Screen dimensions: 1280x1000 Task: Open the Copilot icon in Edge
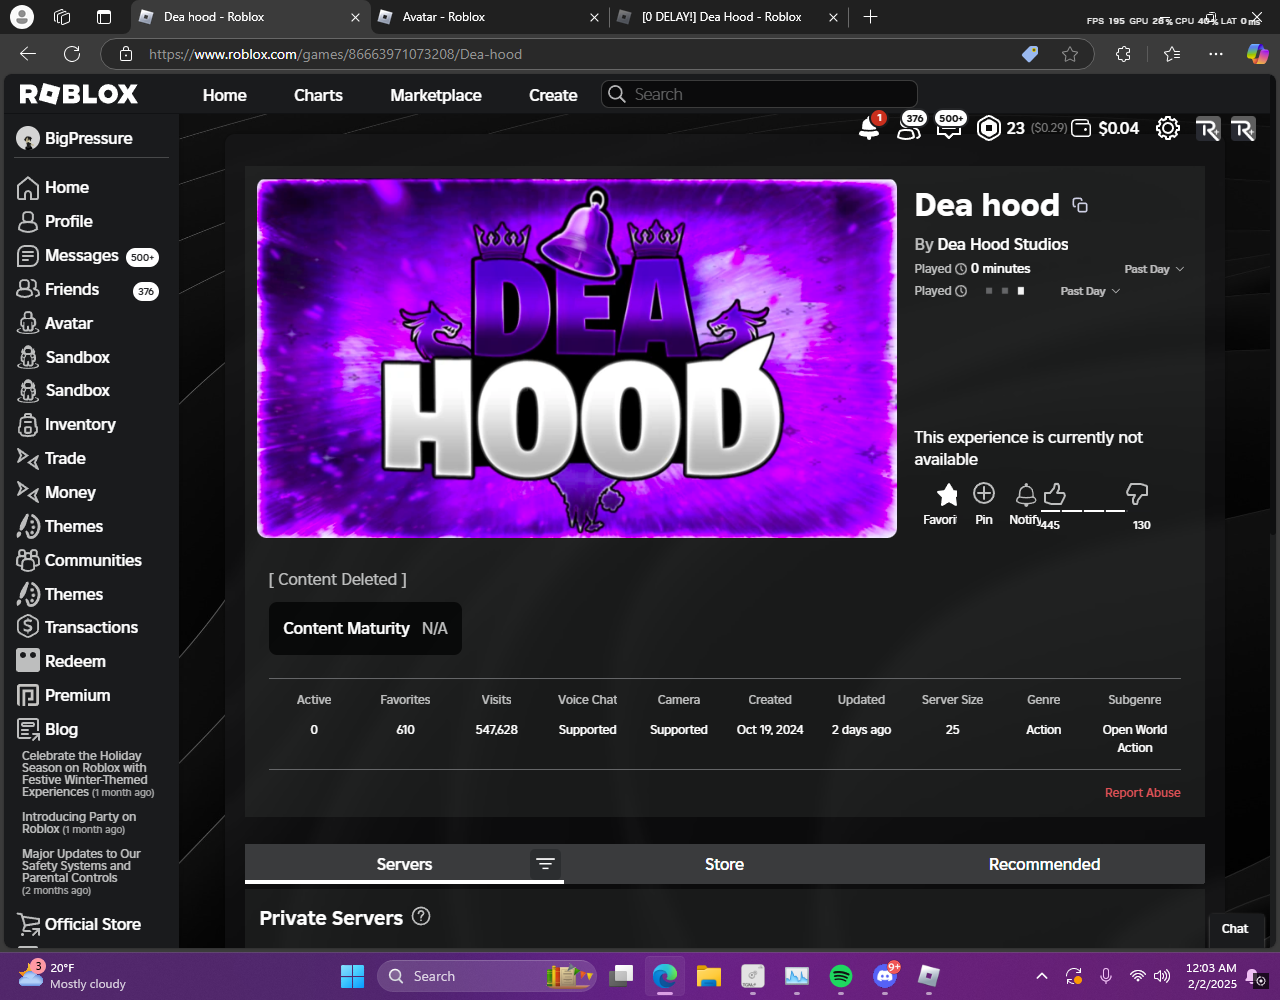click(x=1257, y=54)
